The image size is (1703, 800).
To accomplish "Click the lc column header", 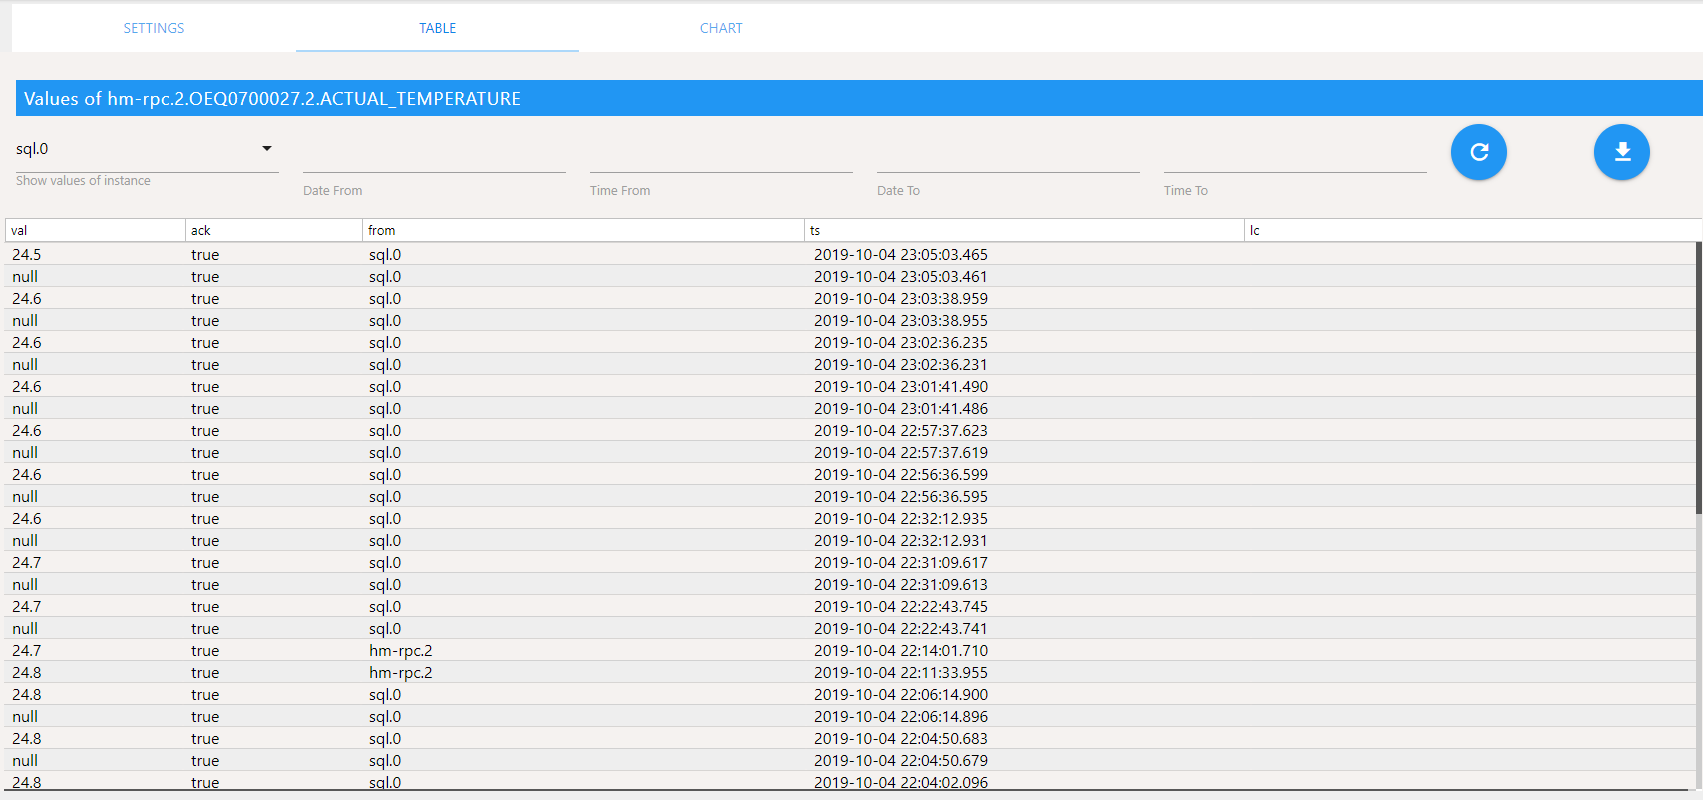I will click(x=1473, y=230).
